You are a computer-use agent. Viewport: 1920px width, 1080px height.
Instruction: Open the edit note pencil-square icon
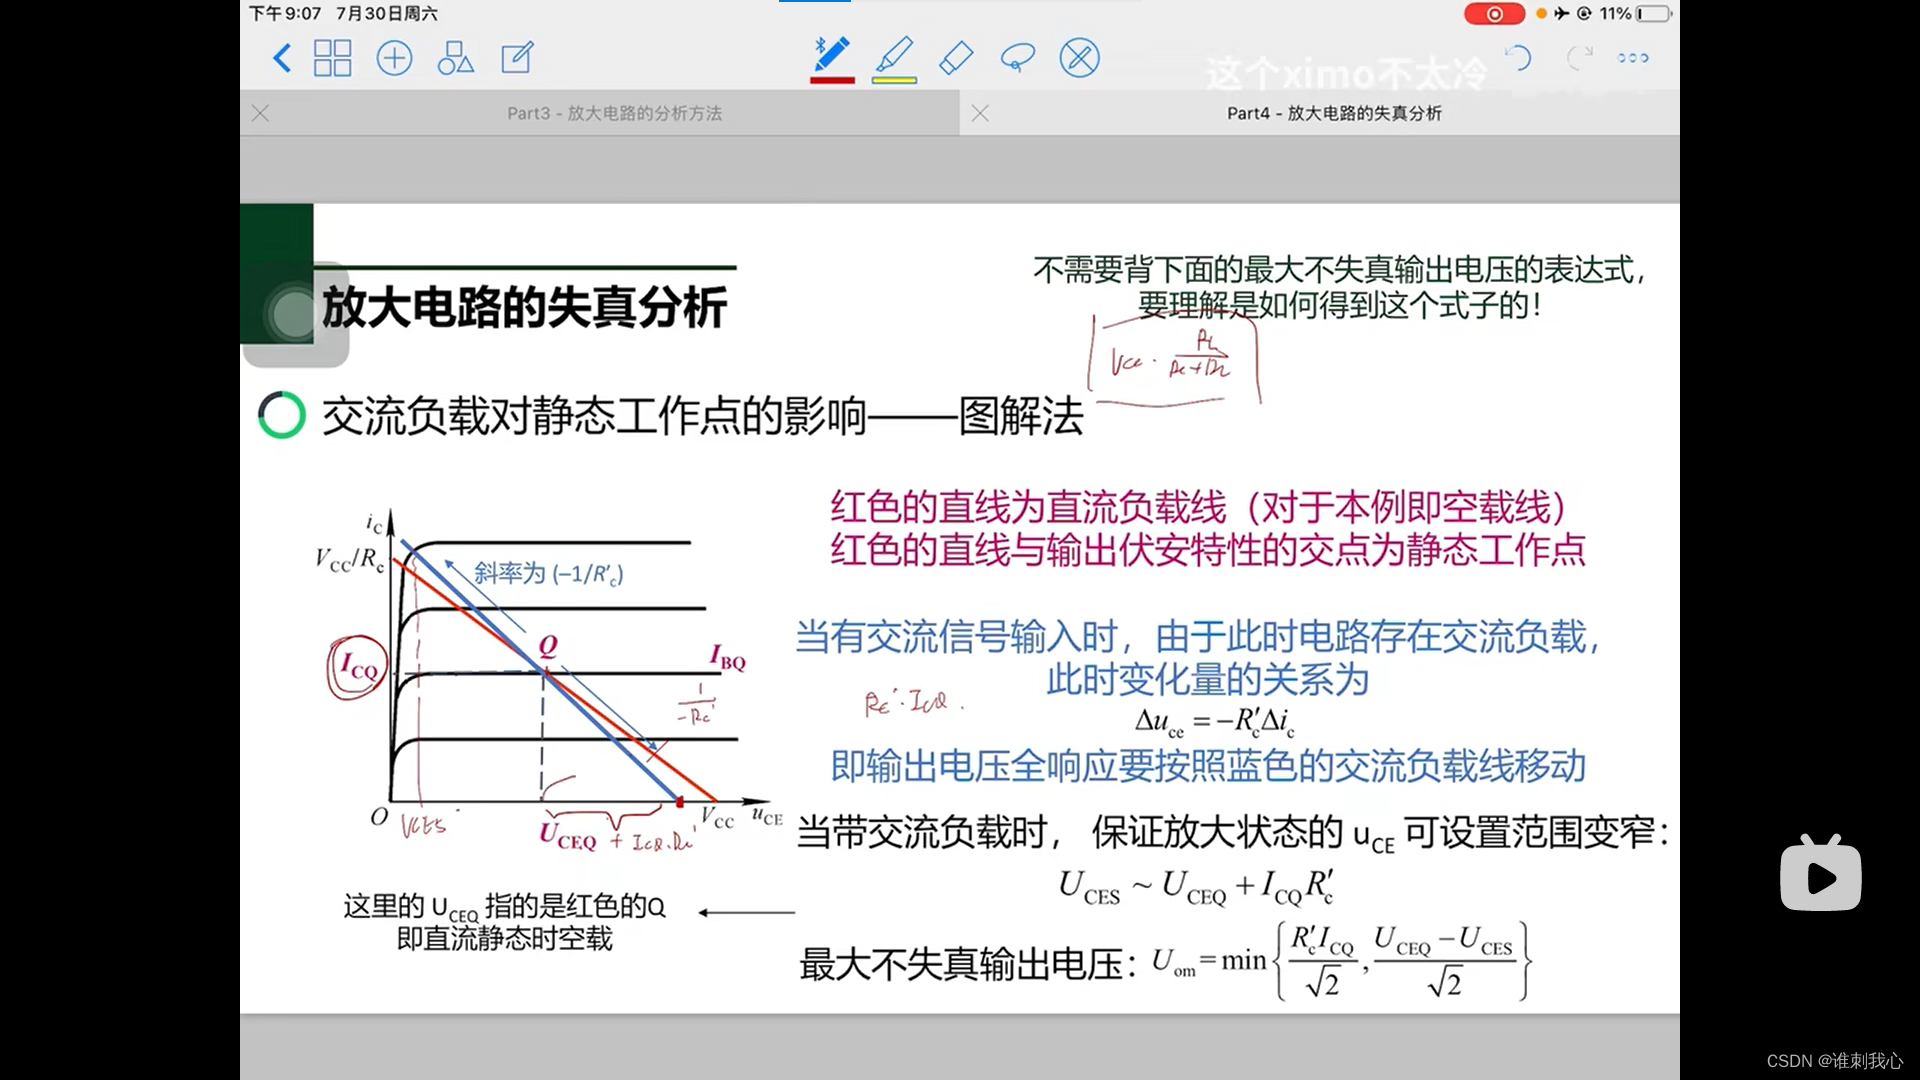pos(517,58)
